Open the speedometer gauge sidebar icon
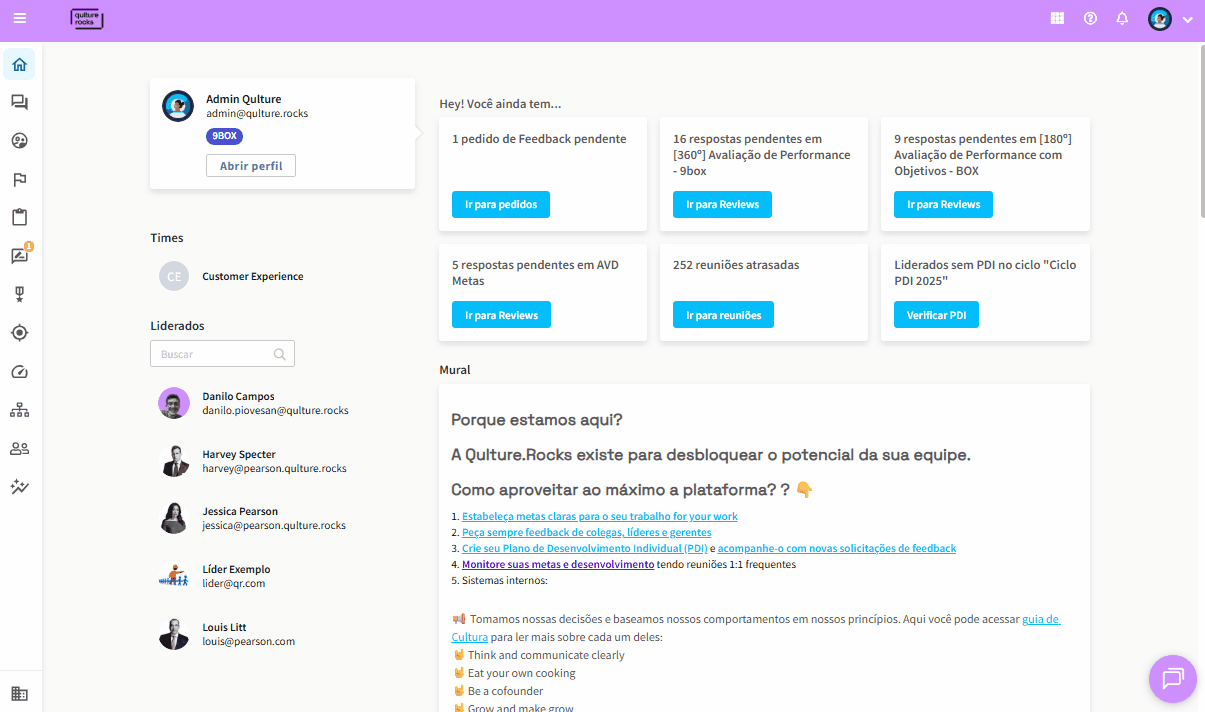 coord(19,372)
